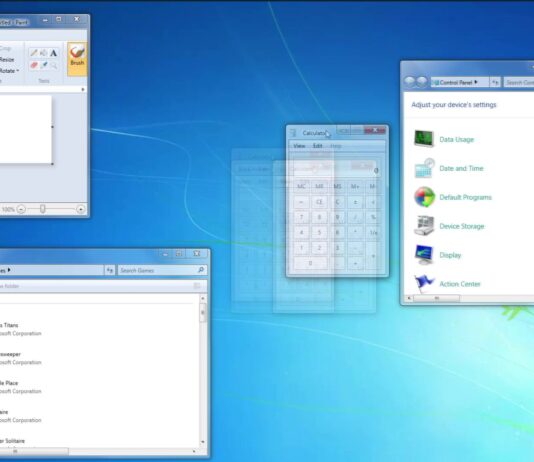Click the Device Storage icon
Viewport: 534px width, 462px height.
(x=424, y=226)
